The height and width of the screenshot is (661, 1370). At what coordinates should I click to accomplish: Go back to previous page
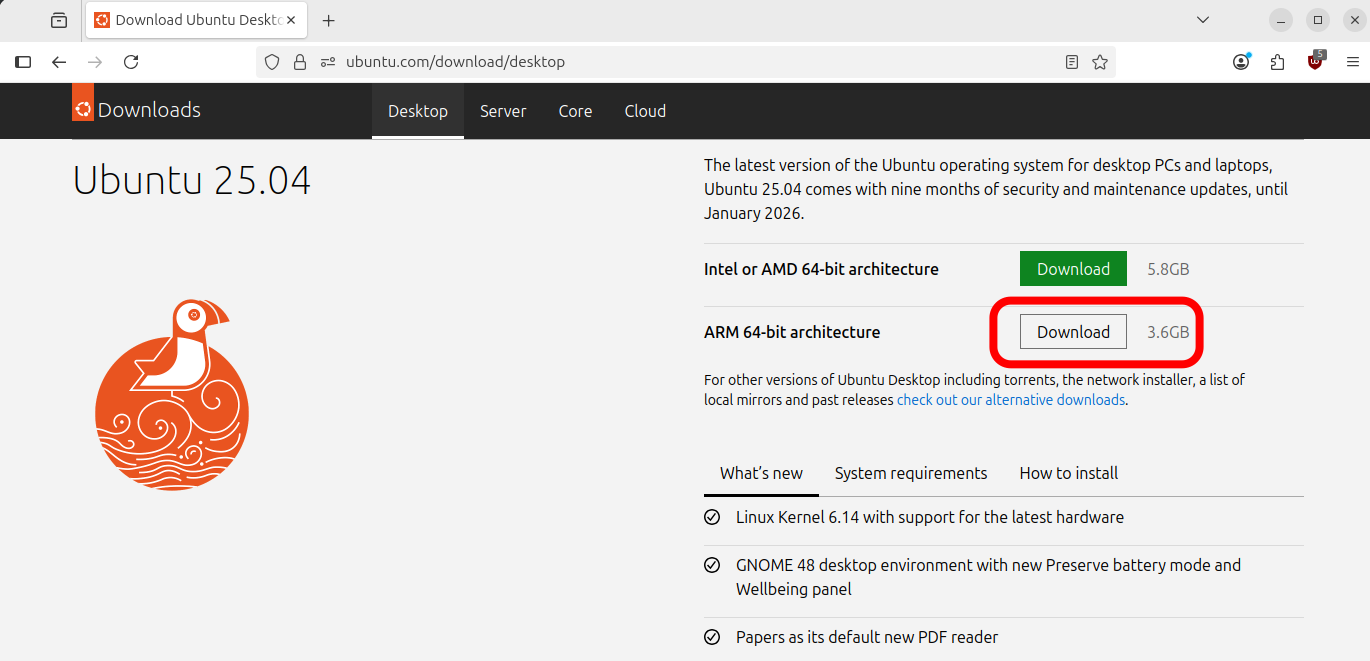click(59, 62)
